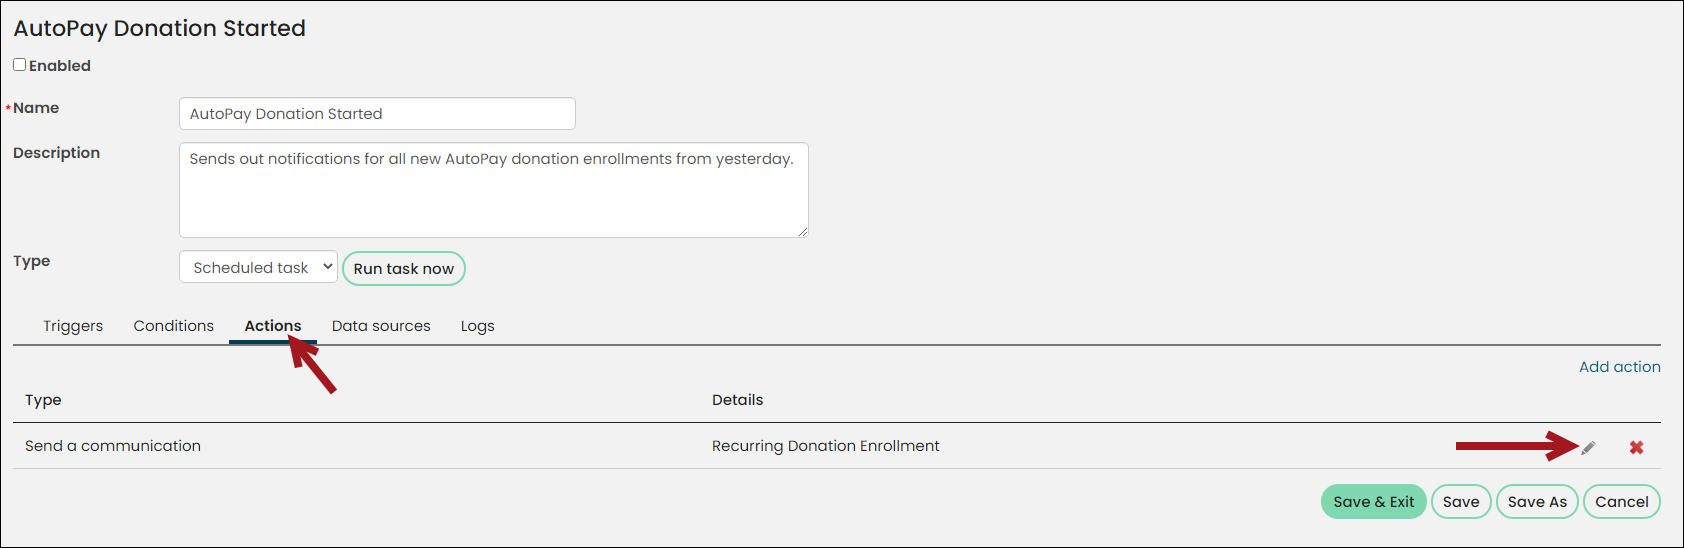
Task: Edit the Send a communication action pencil icon
Action: point(1588,447)
